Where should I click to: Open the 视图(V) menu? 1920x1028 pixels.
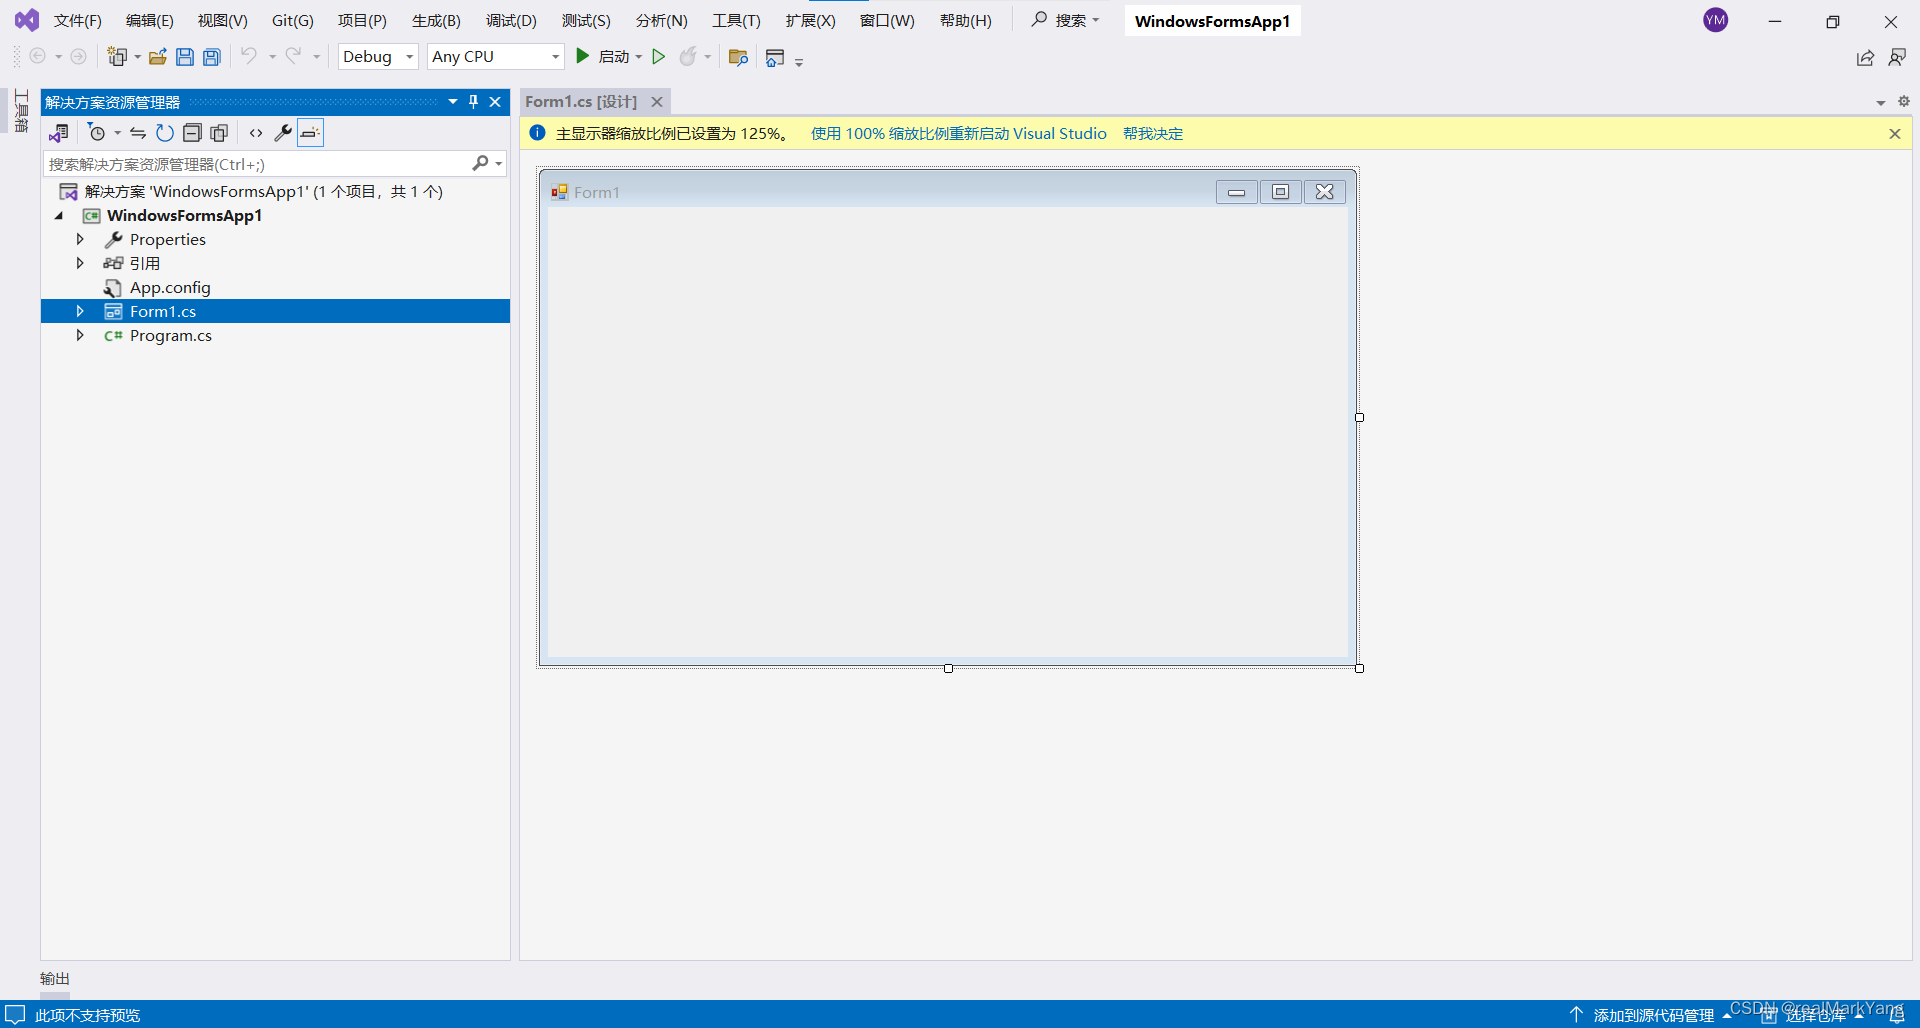click(222, 21)
